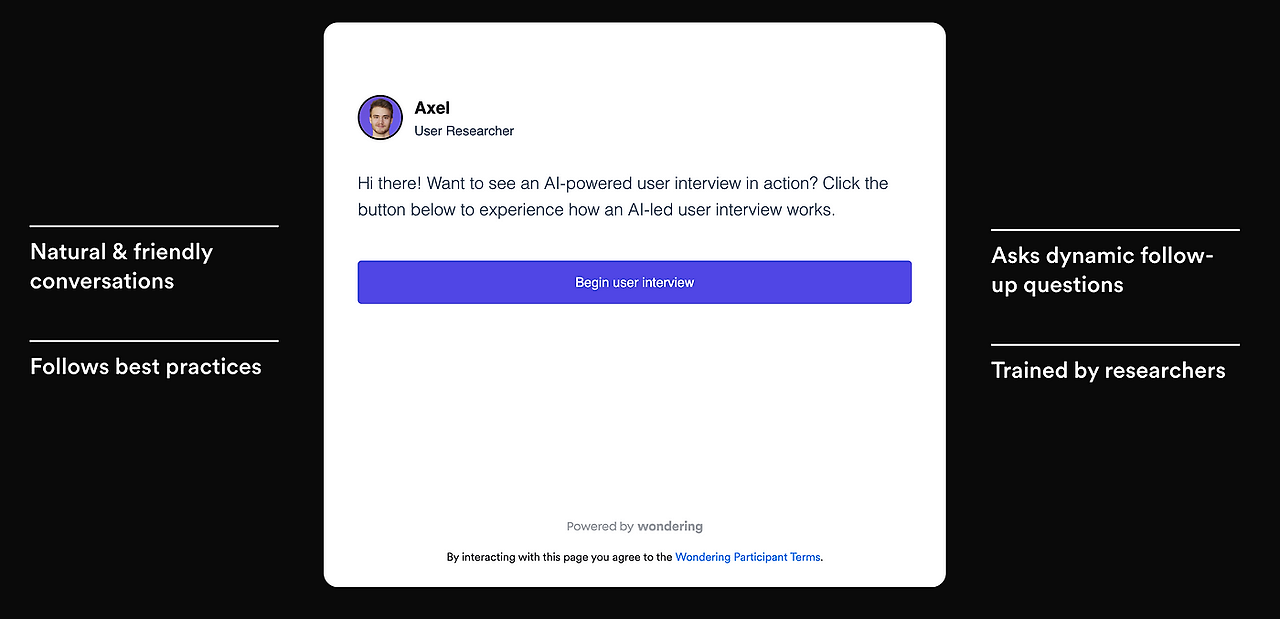This screenshot has width=1280, height=619.
Task: Click the agreement disclaimer sentence in footer
Action: pyautogui.click(x=560, y=557)
